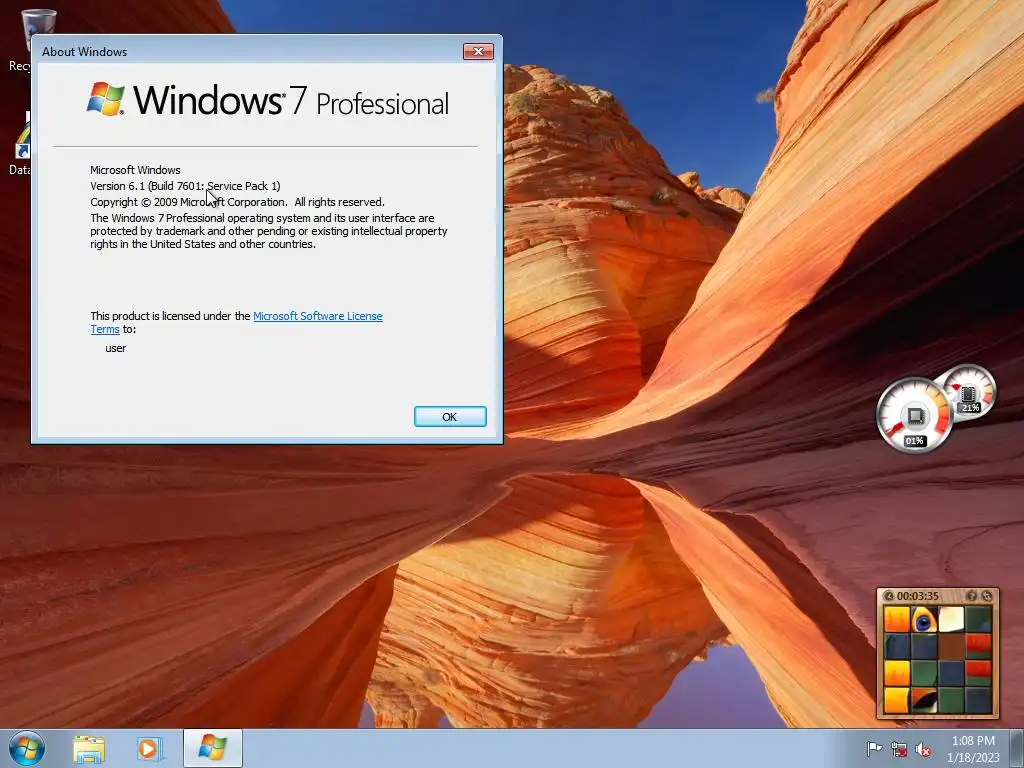Image resolution: width=1024 pixels, height=768 pixels.
Task: Click the black-and-orange beak tip puzzle tile
Action: (x=924, y=701)
